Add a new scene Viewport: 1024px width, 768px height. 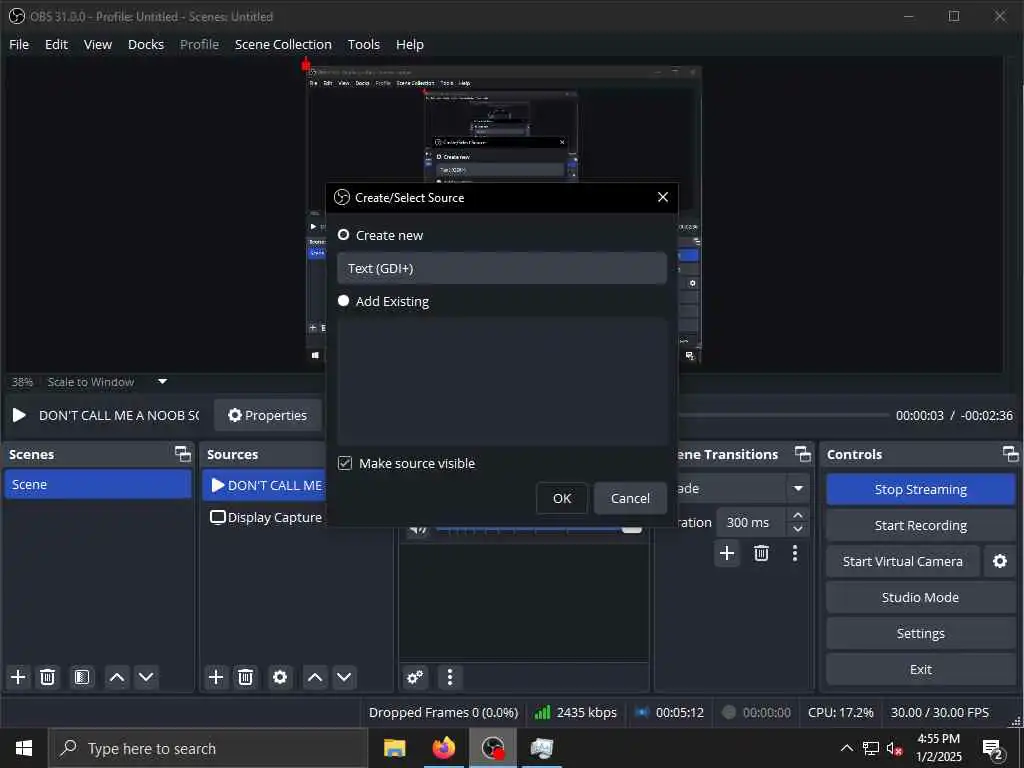click(18, 677)
